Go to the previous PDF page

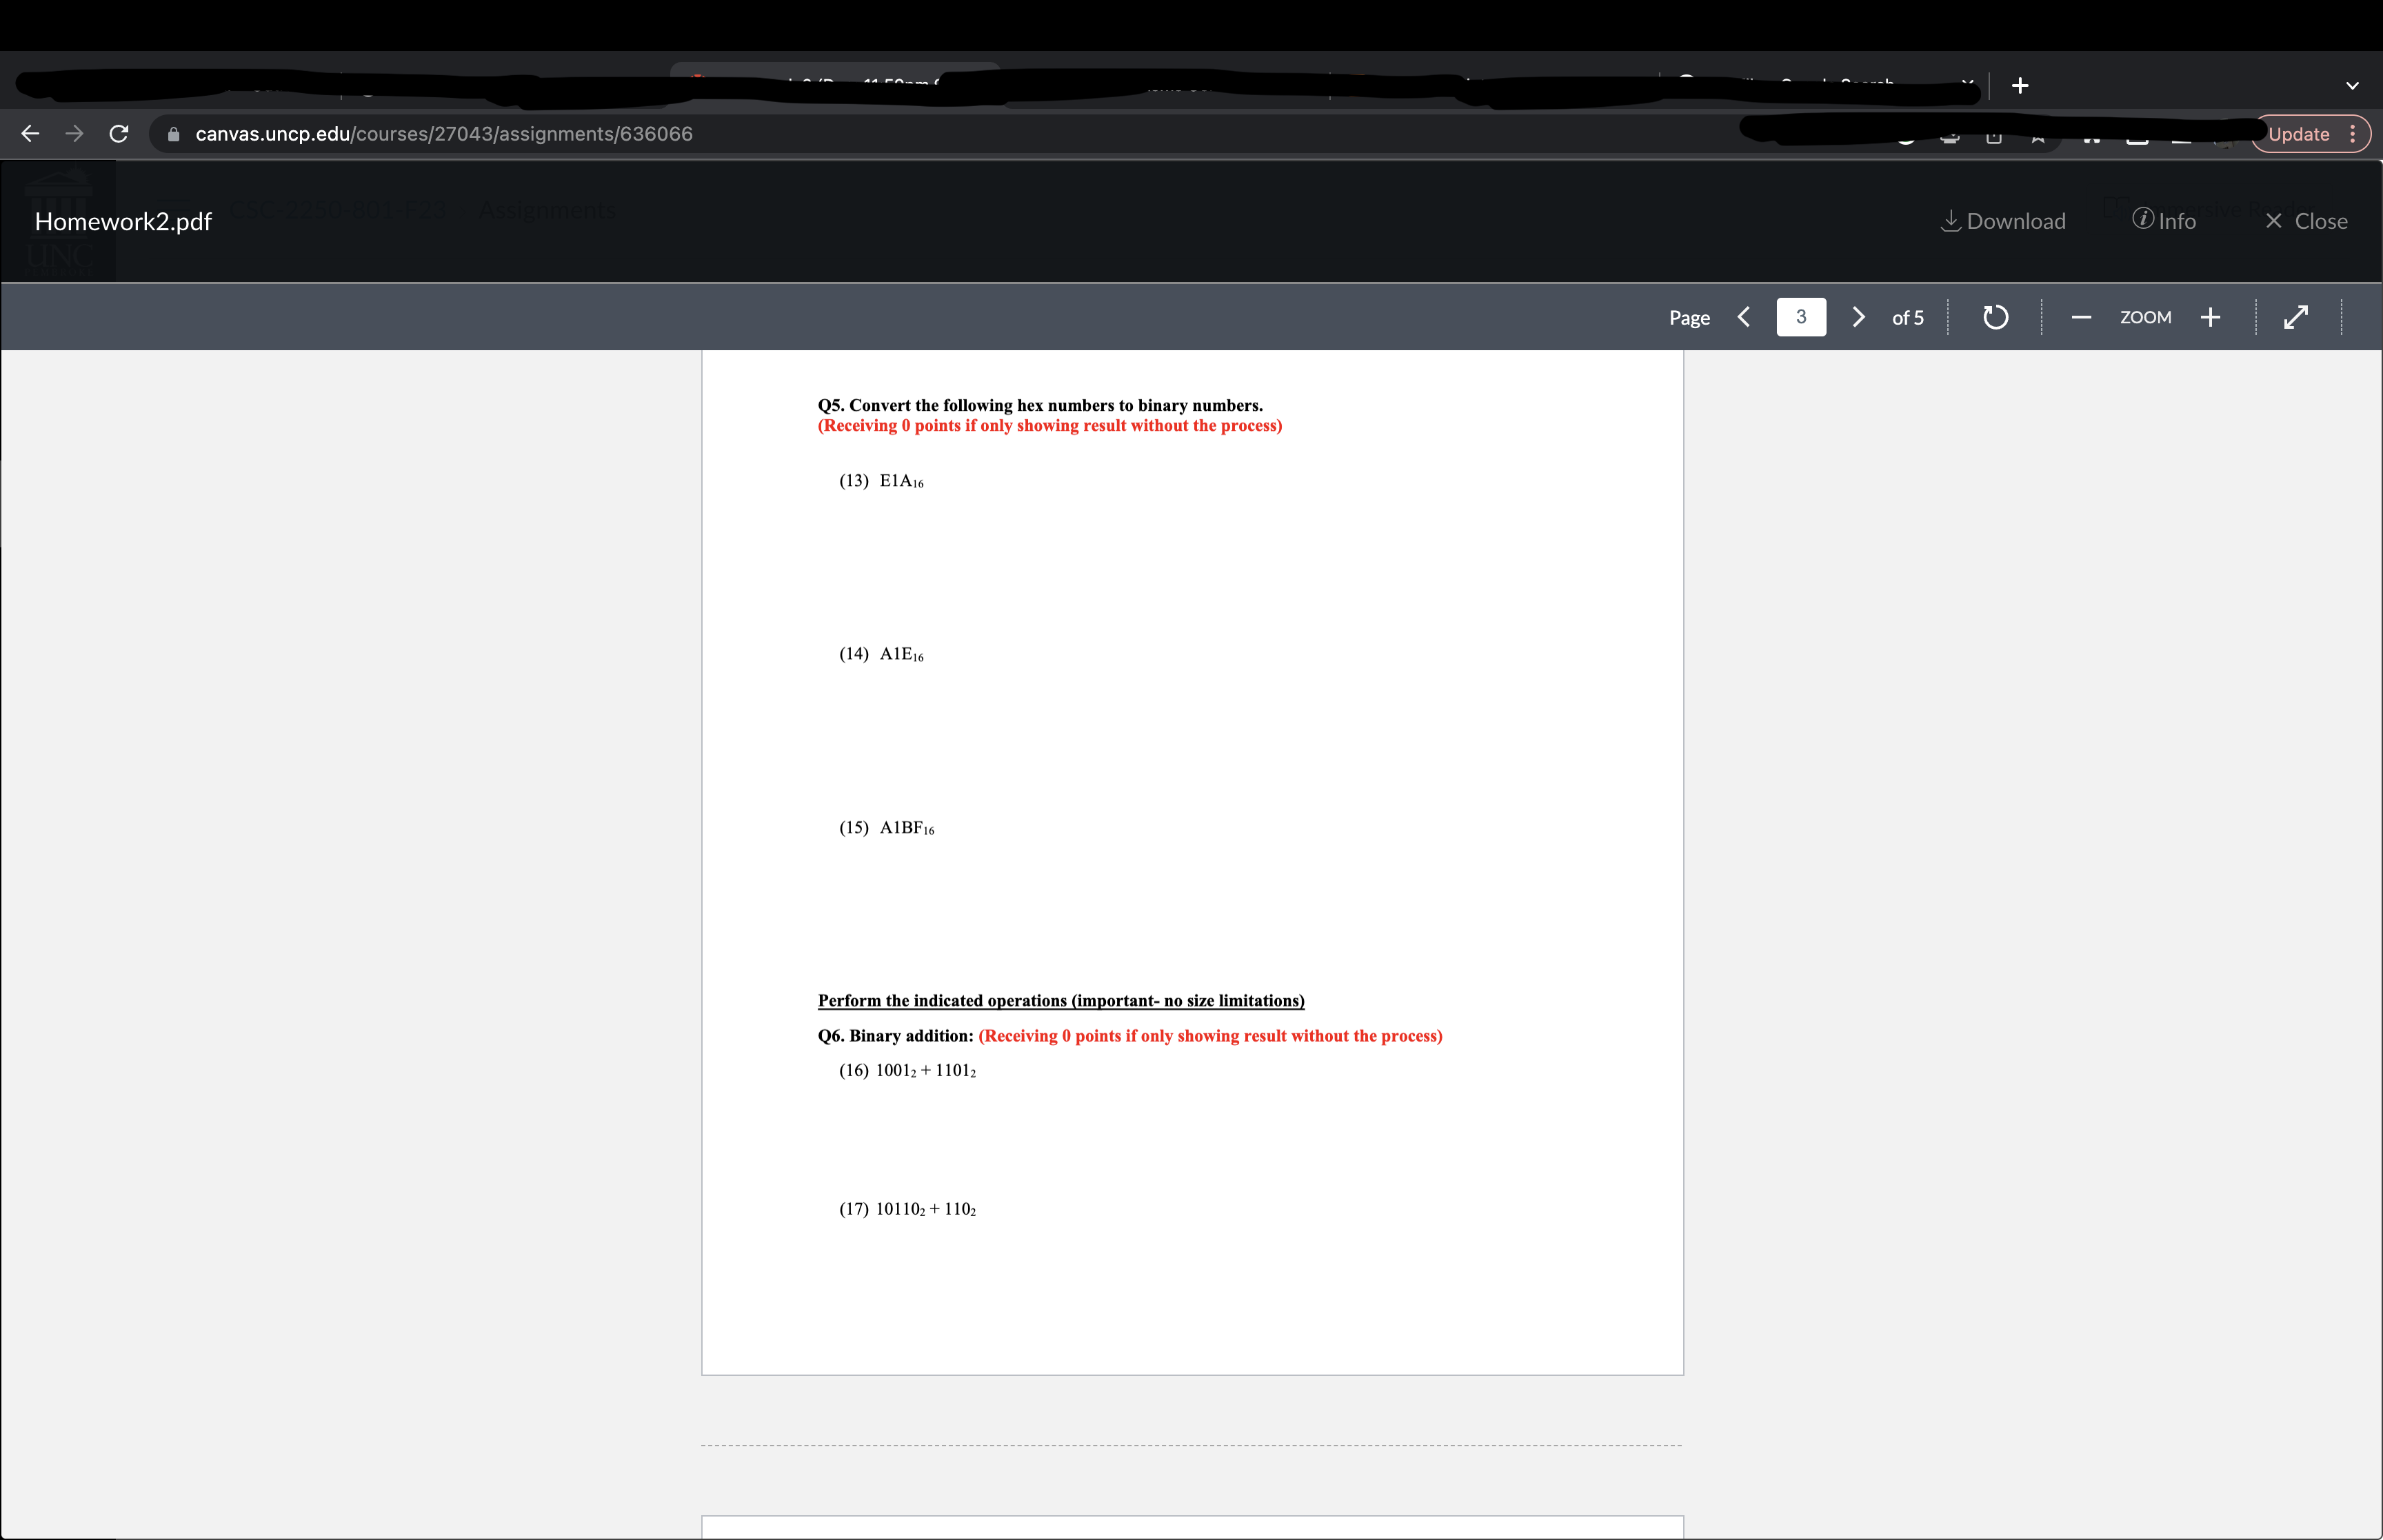[1744, 317]
